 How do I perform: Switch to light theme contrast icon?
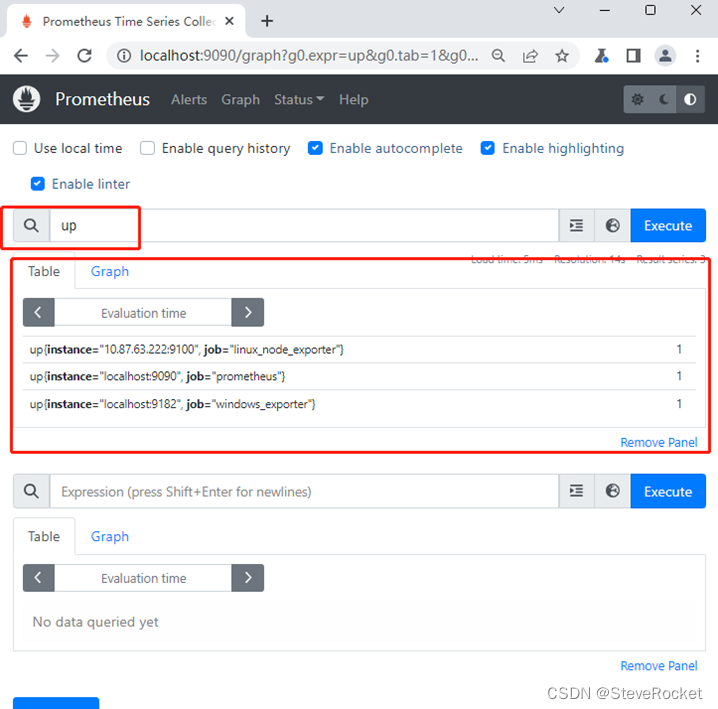pos(691,99)
